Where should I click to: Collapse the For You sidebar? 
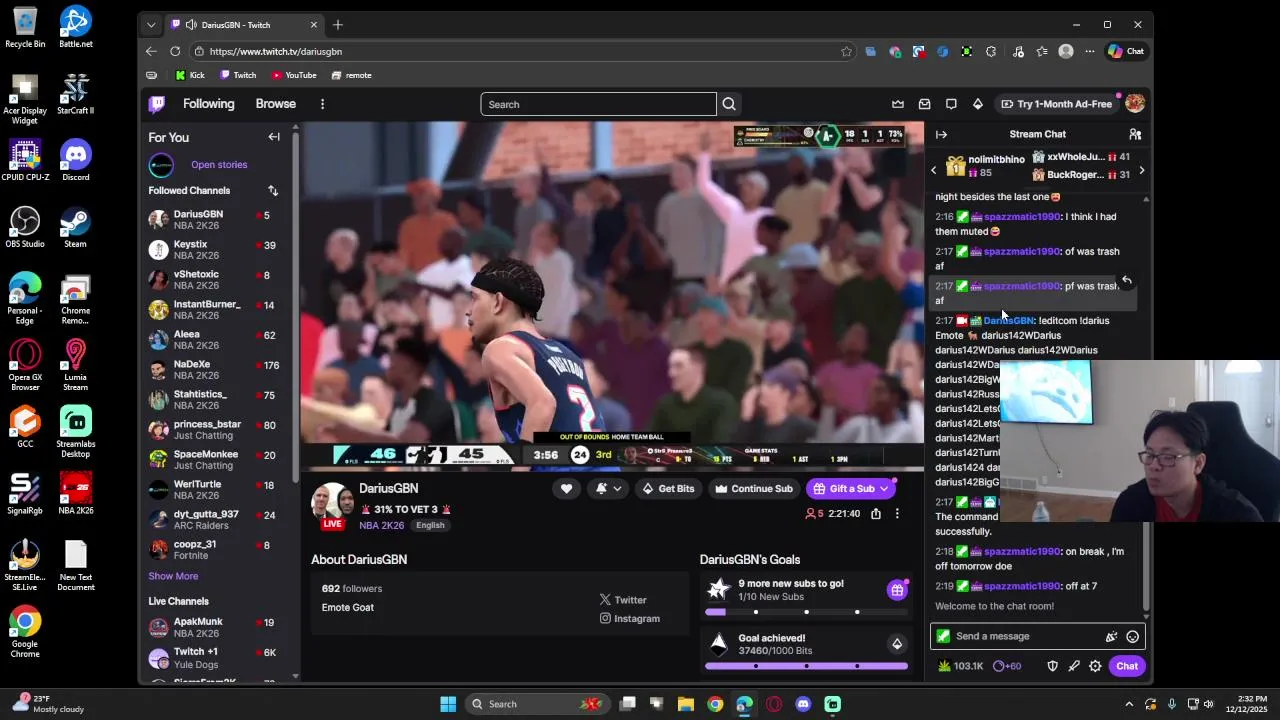274,137
